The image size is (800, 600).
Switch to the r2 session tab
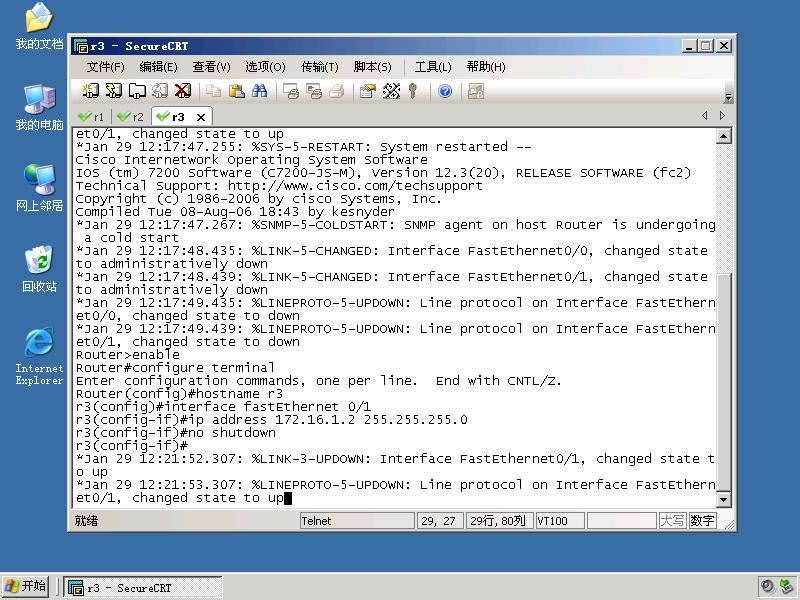click(131, 117)
